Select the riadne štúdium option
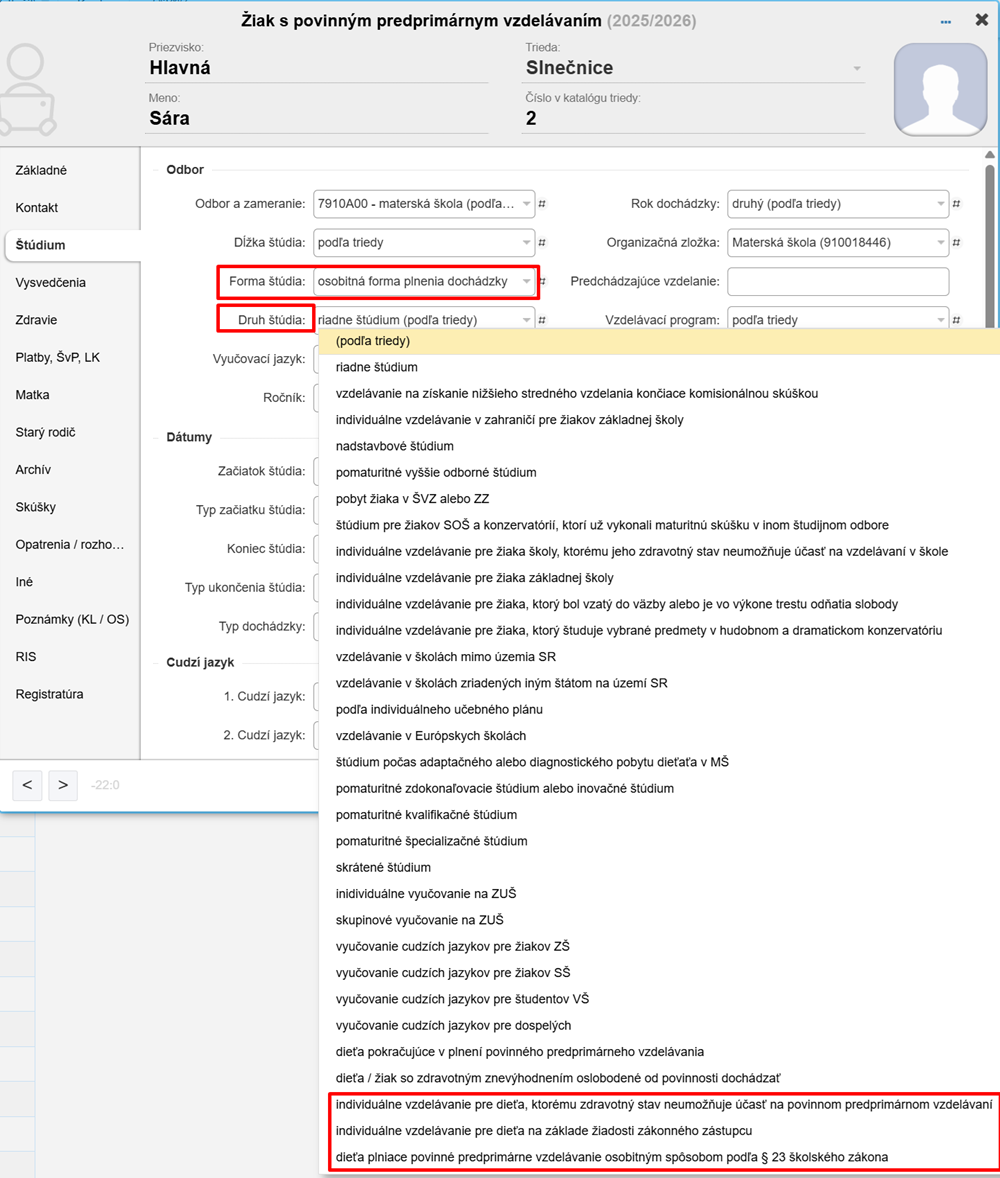Screen dimensions: 1000x1178 659,367
